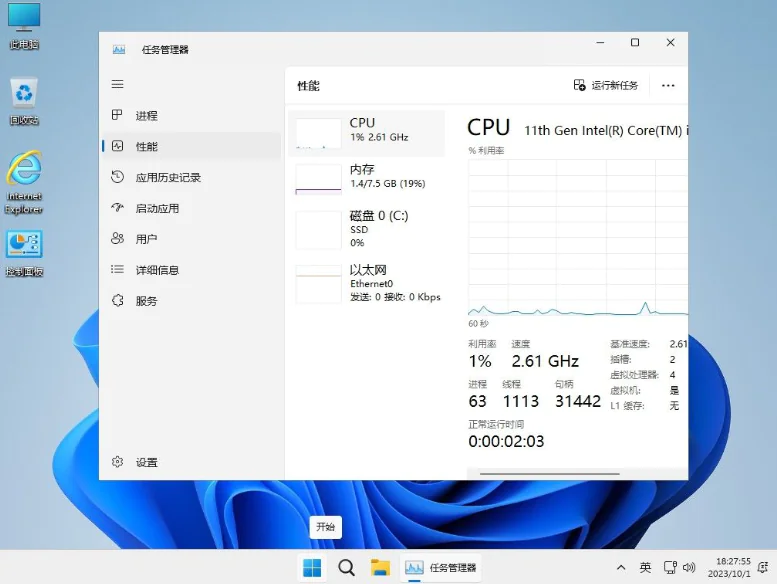Select the Internet Explorer desktop icon

24,183
